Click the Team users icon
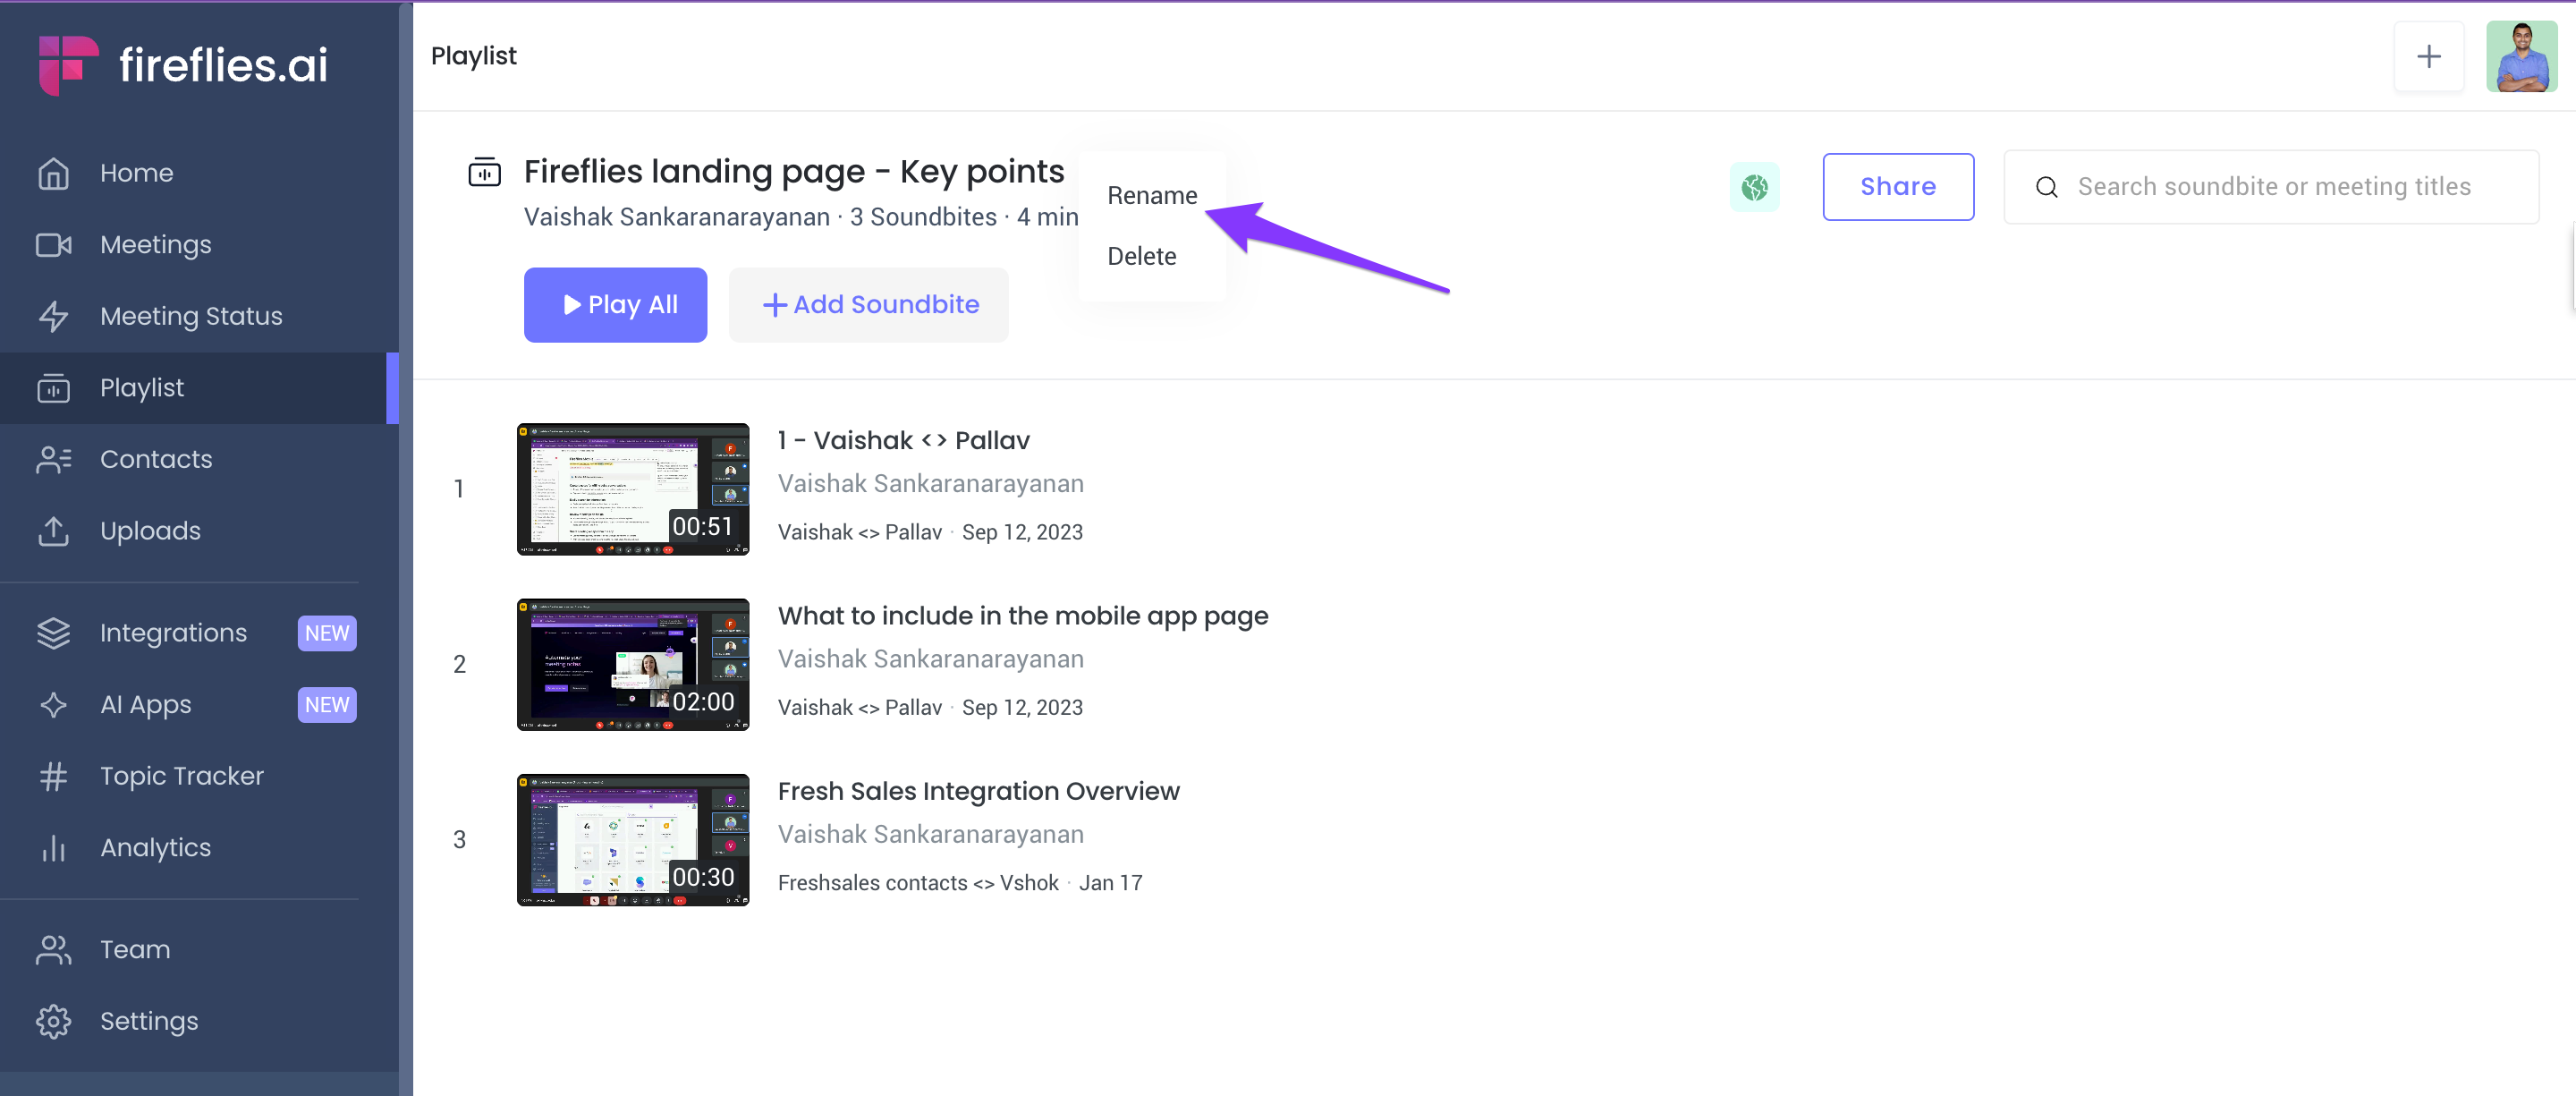Viewport: 2576px width, 1096px height. pyautogui.click(x=54, y=950)
